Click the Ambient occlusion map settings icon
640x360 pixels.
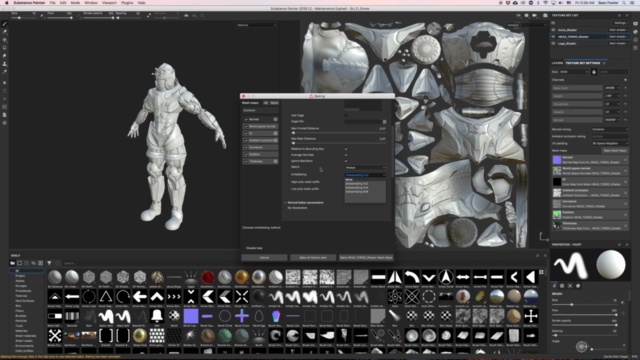tap(276, 140)
